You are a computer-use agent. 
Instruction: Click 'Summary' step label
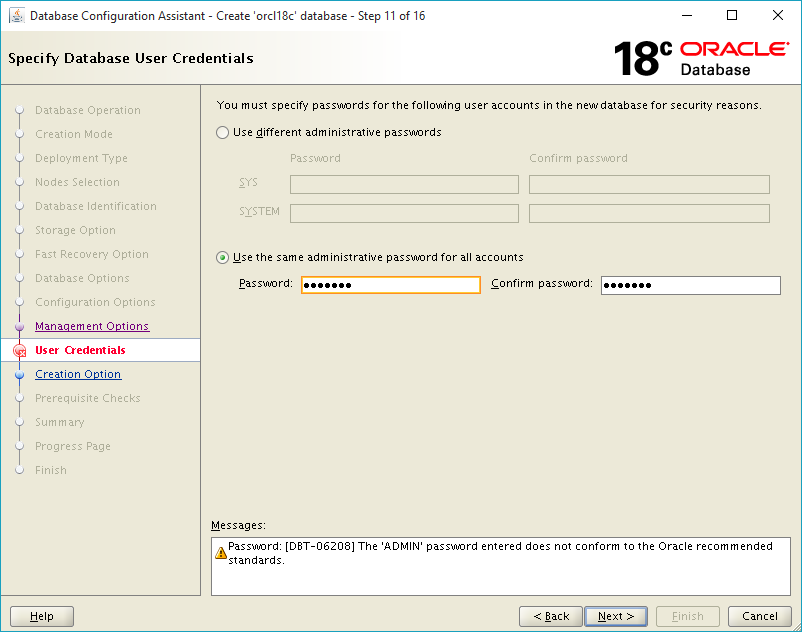(x=60, y=422)
